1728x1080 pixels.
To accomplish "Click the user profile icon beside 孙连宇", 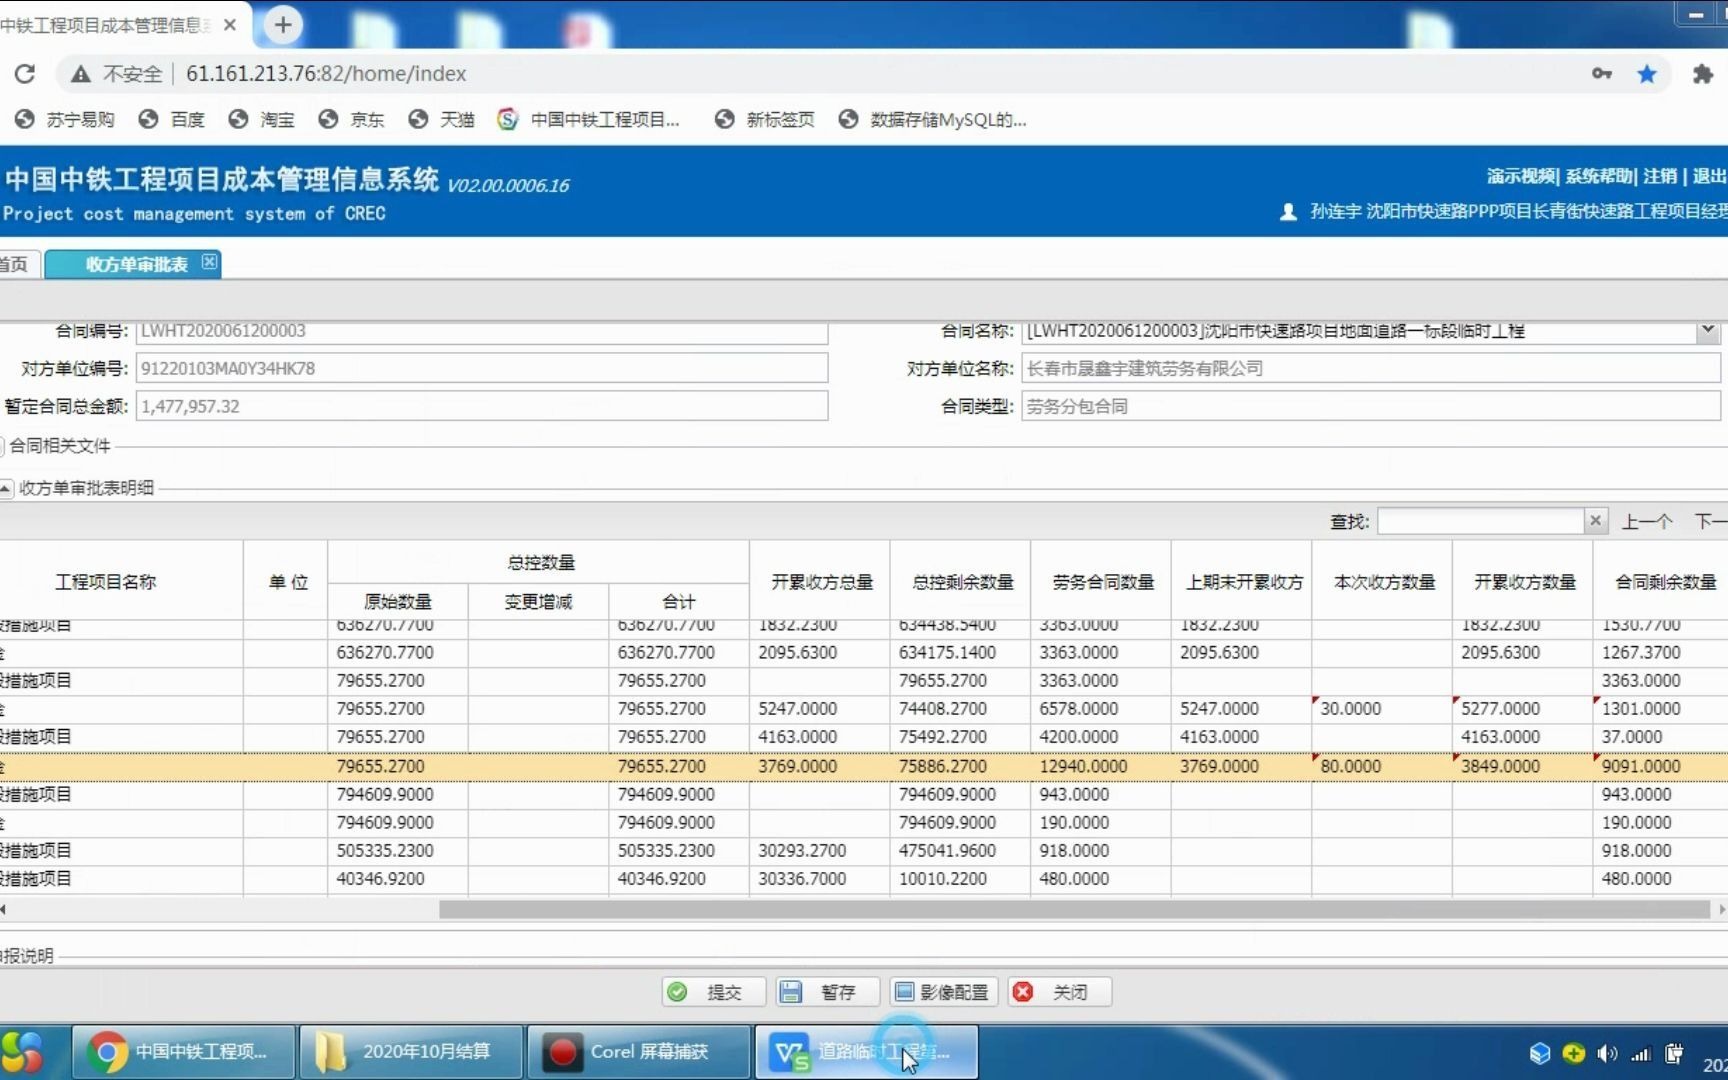I will pos(1289,212).
